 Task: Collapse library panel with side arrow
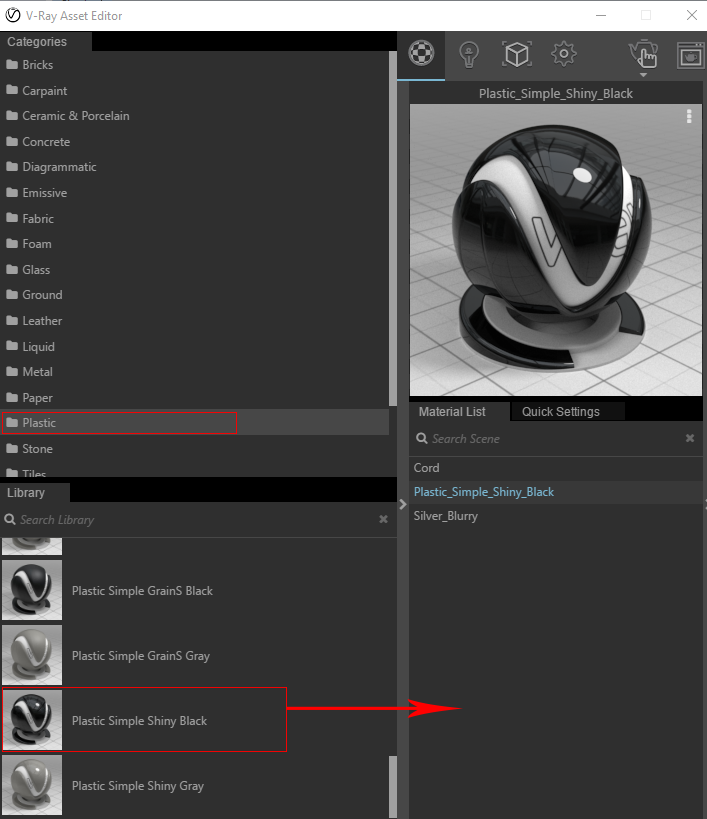[402, 504]
